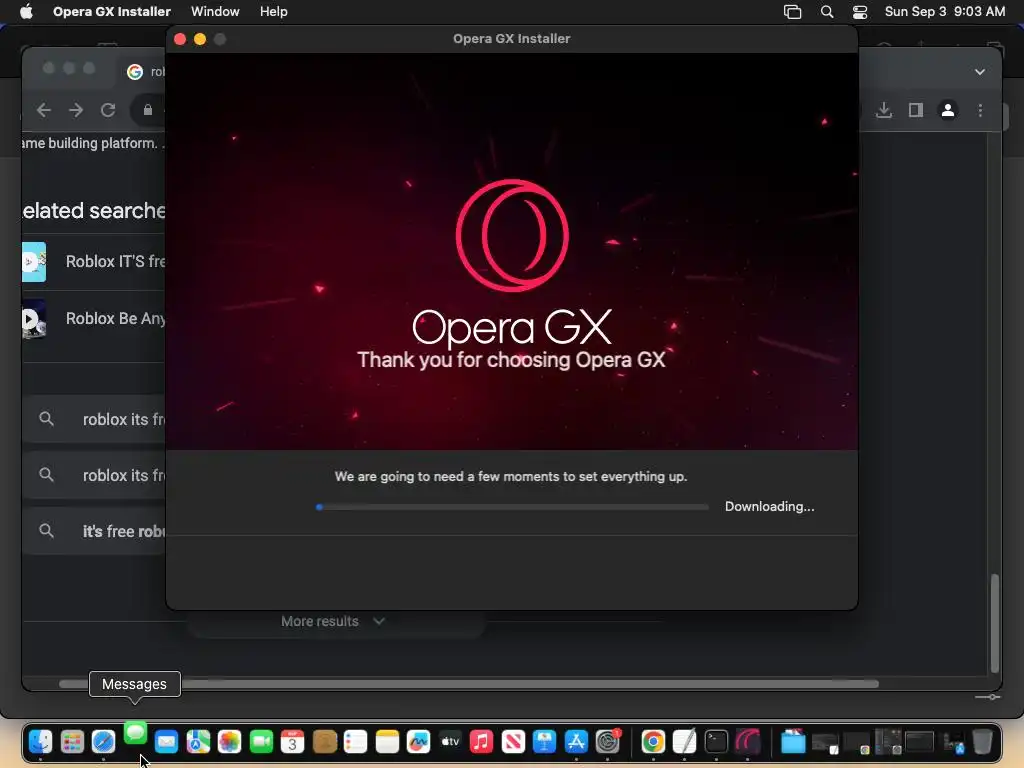Click the Opera GX logo in installer
The height and width of the screenshot is (768, 1024).
point(512,235)
